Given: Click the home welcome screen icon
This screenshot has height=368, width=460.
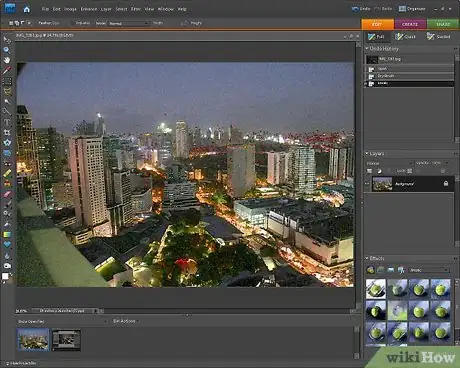Looking at the screenshot, I should coord(27,9).
